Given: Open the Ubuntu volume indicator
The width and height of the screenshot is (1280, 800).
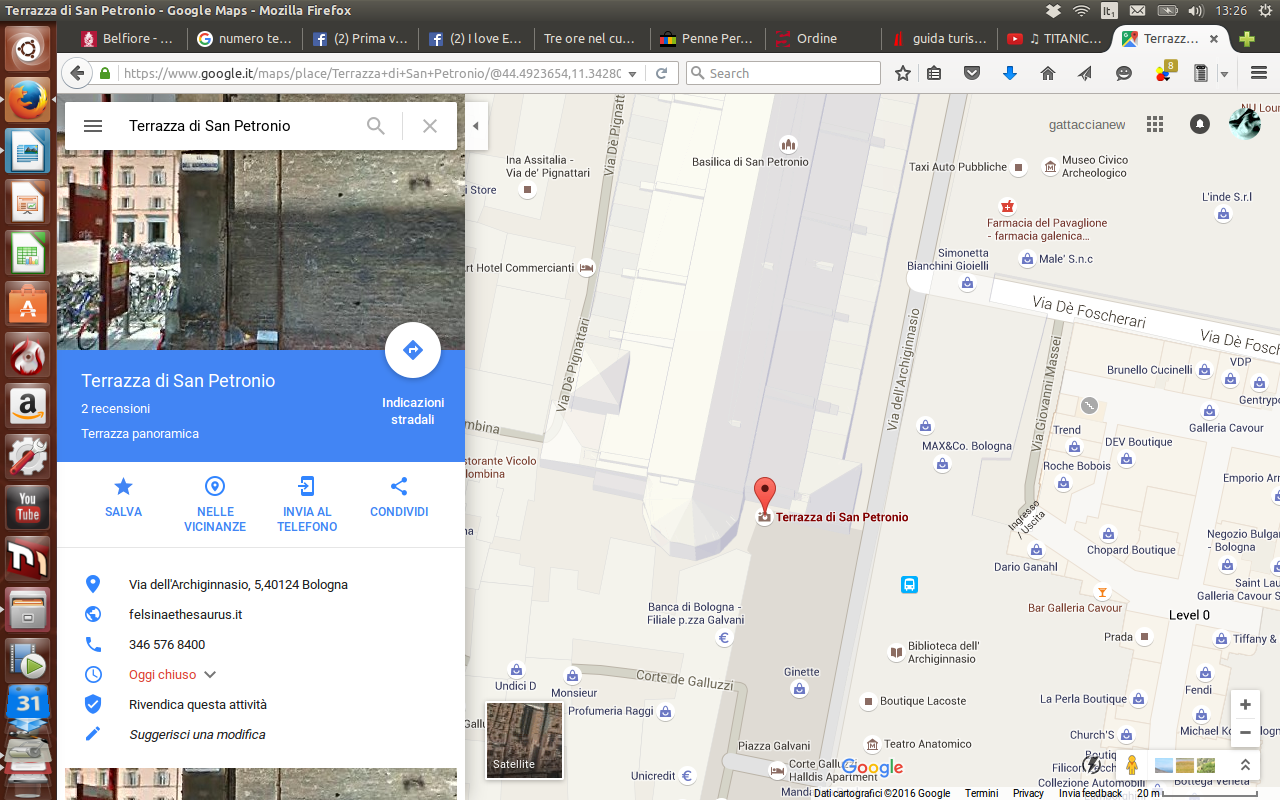Looking at the screenshot, I should tap(1195, 11).
